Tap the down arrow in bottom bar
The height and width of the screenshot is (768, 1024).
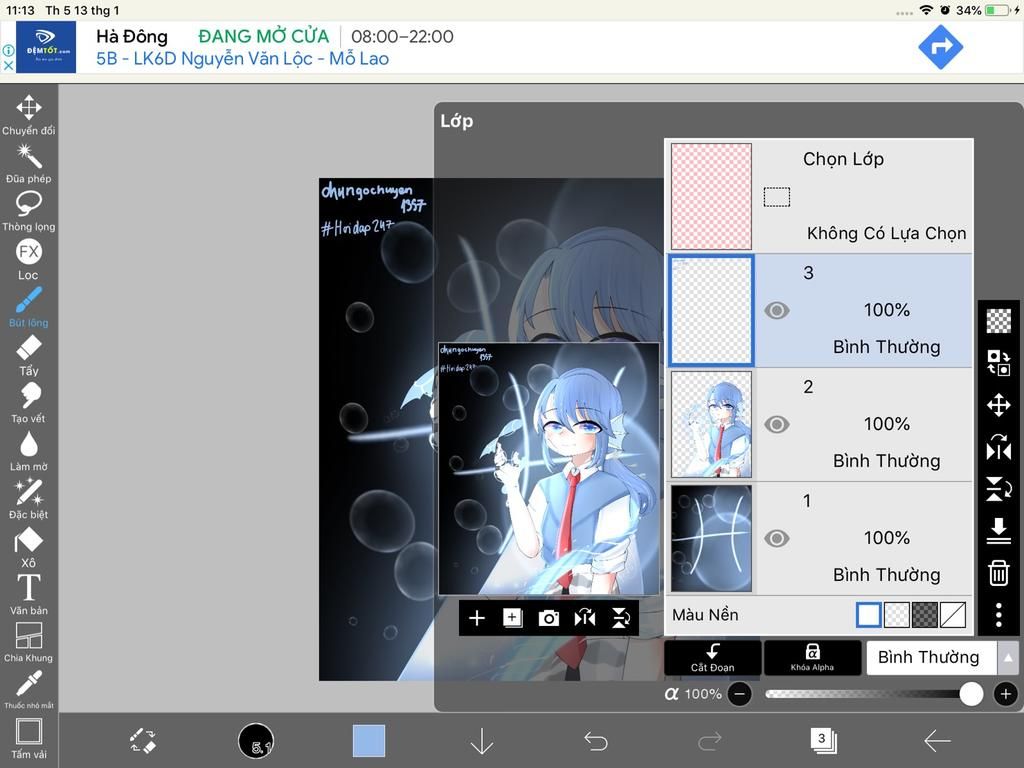482,741
